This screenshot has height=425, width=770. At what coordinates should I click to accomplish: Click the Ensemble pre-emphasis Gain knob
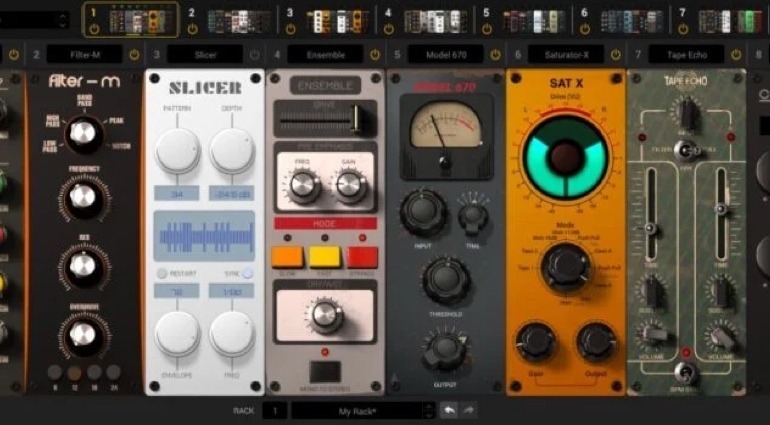pos(350,186)
